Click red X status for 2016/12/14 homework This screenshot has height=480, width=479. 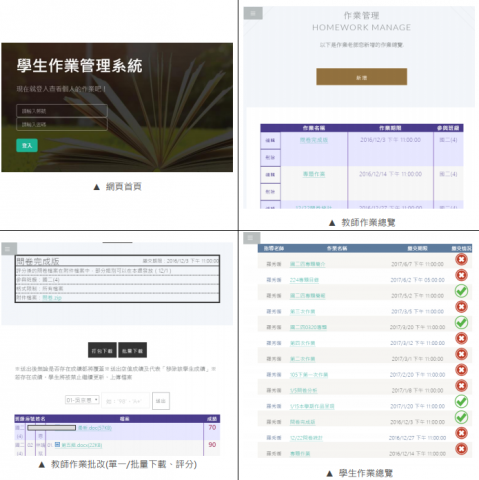461,449
